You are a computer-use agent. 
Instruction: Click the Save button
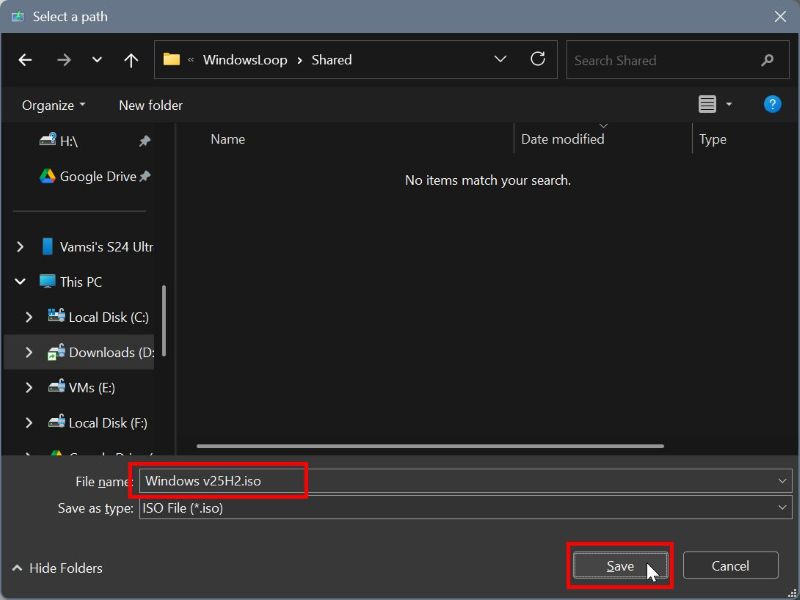point(620,566)
